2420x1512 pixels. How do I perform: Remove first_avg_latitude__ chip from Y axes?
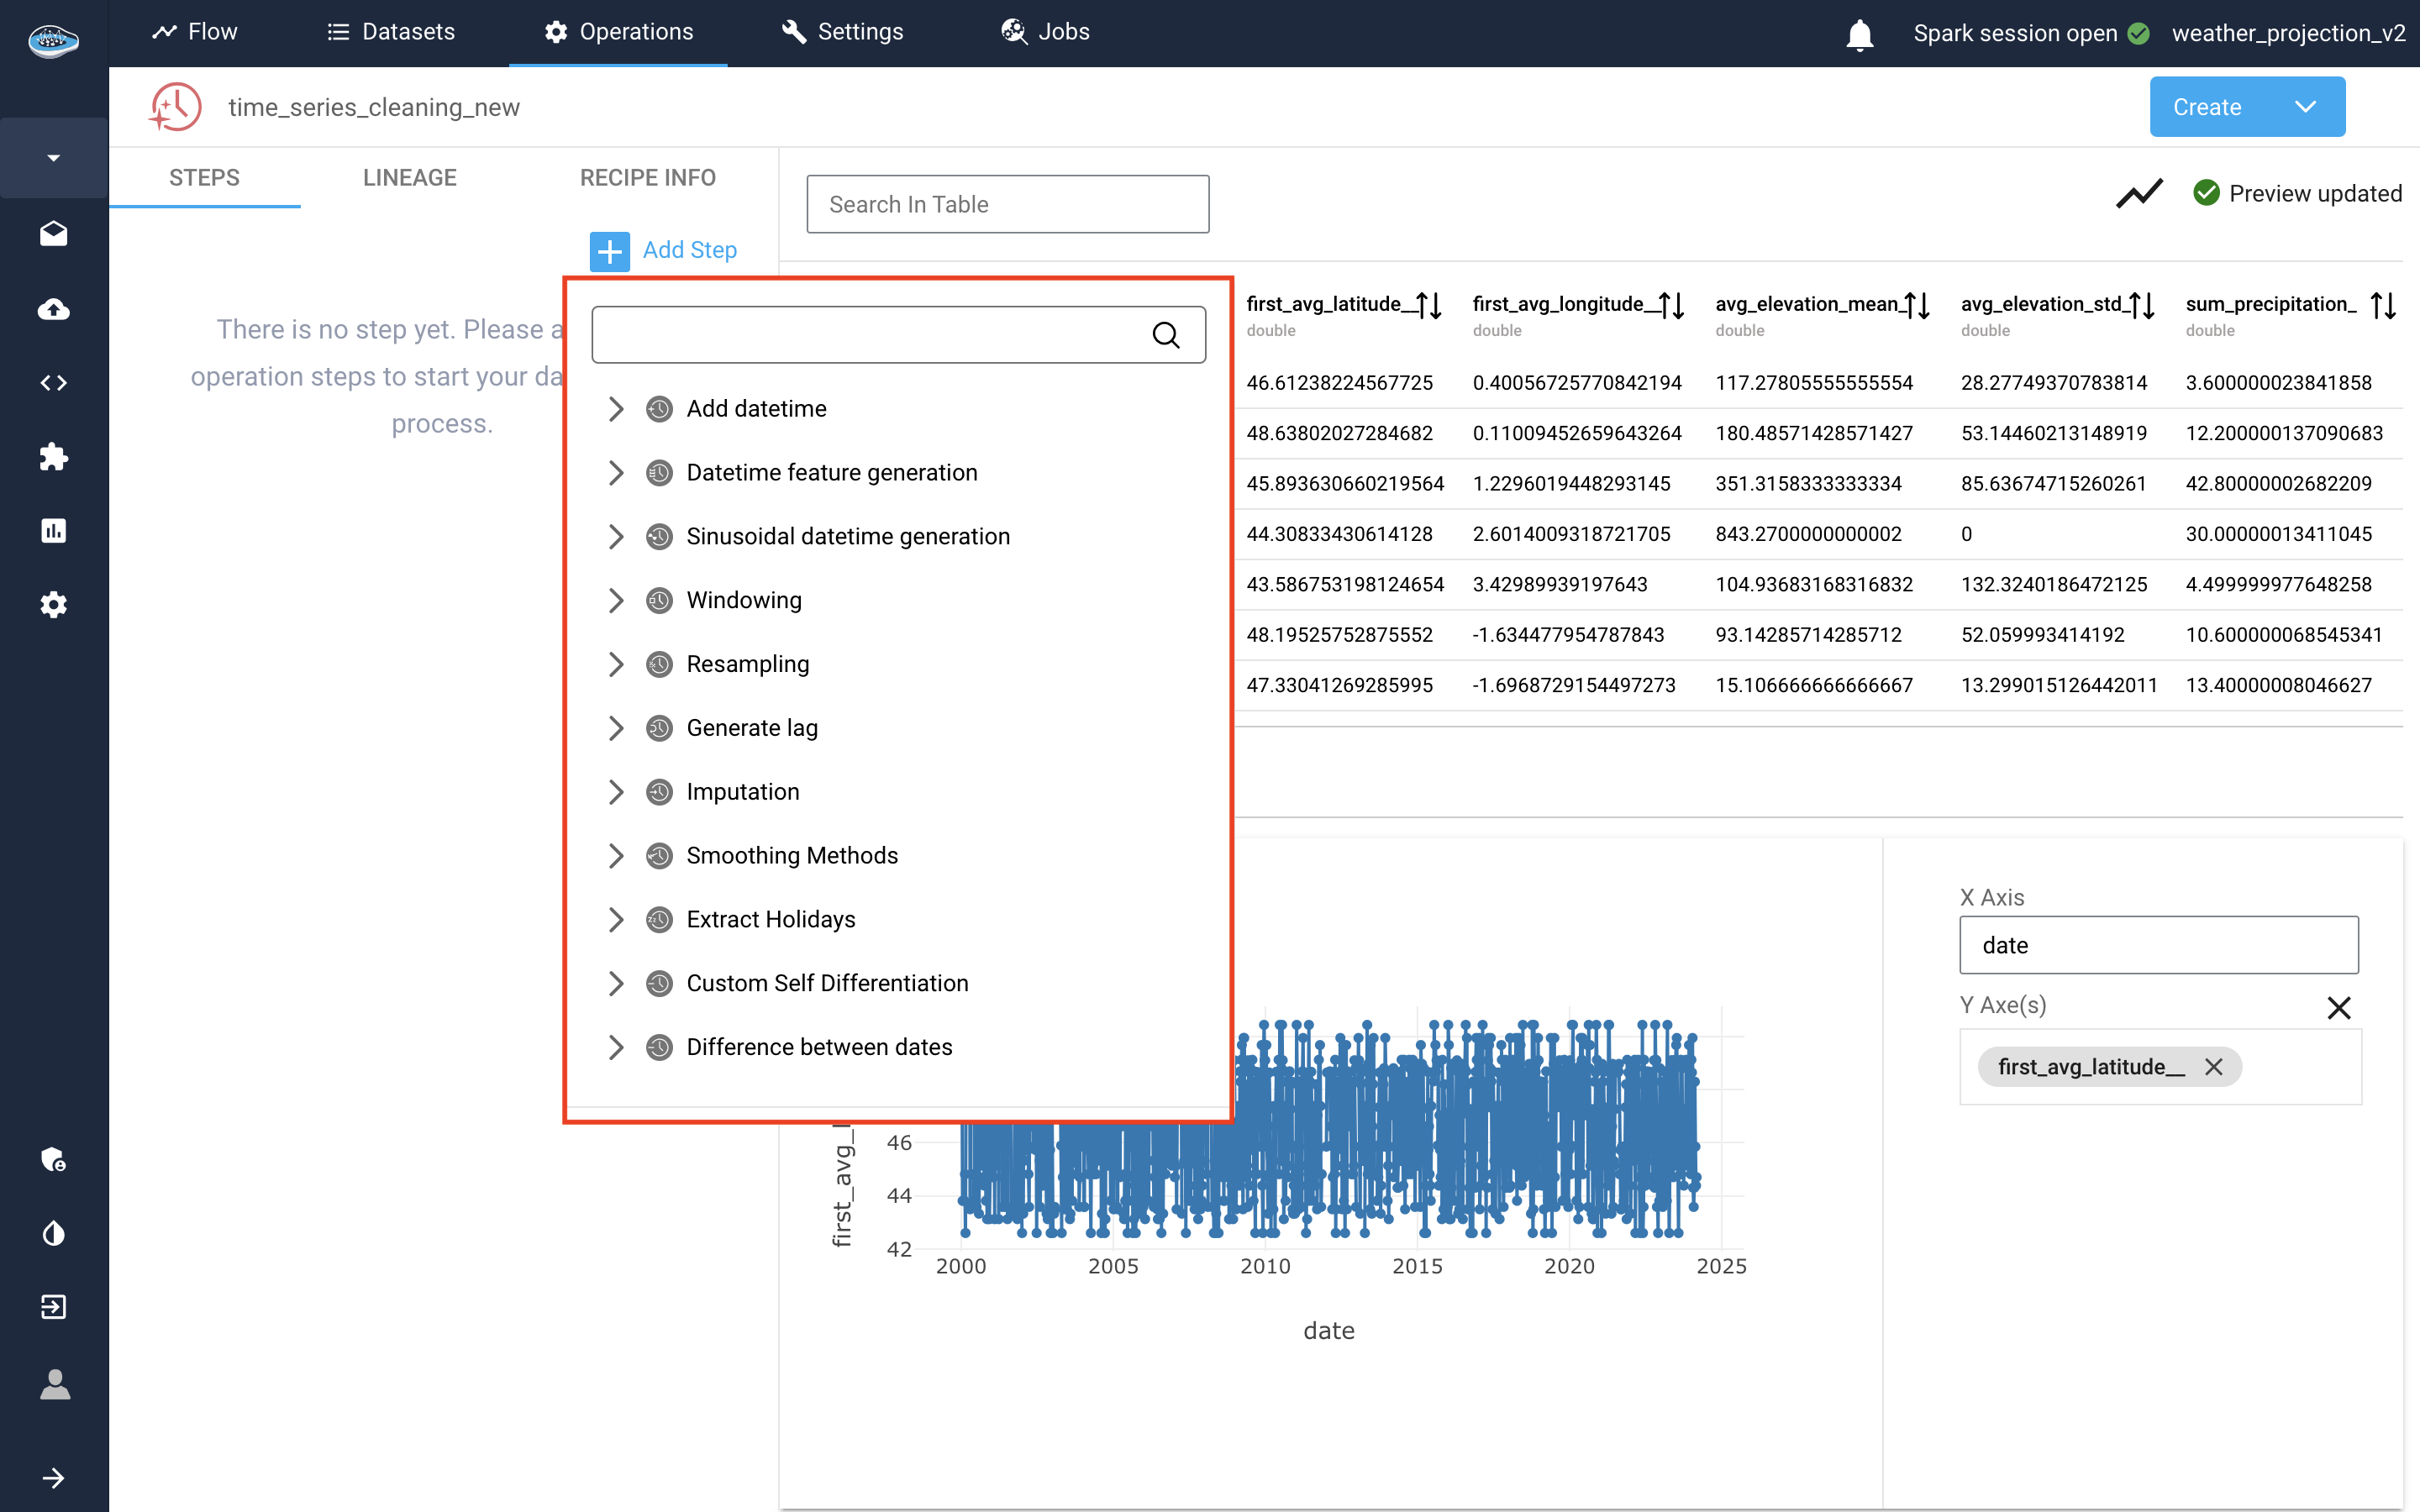(2214, 1067)
